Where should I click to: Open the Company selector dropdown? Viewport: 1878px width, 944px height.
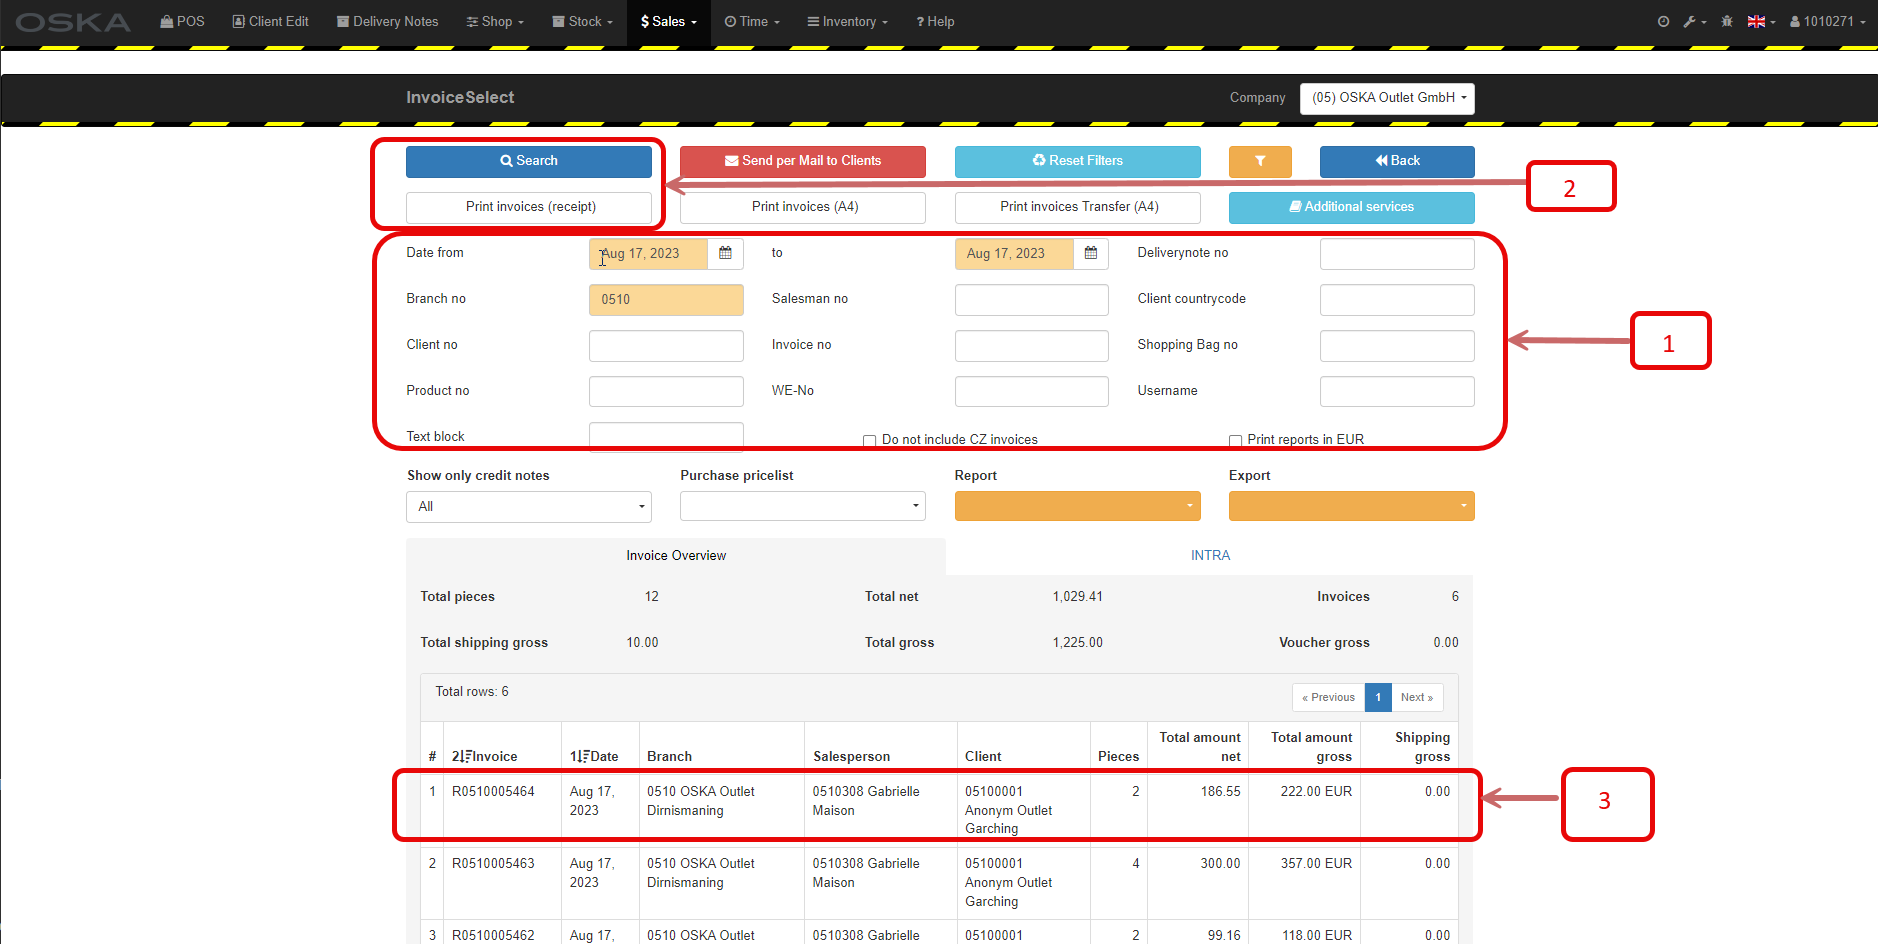click(x=1387, y=98)
